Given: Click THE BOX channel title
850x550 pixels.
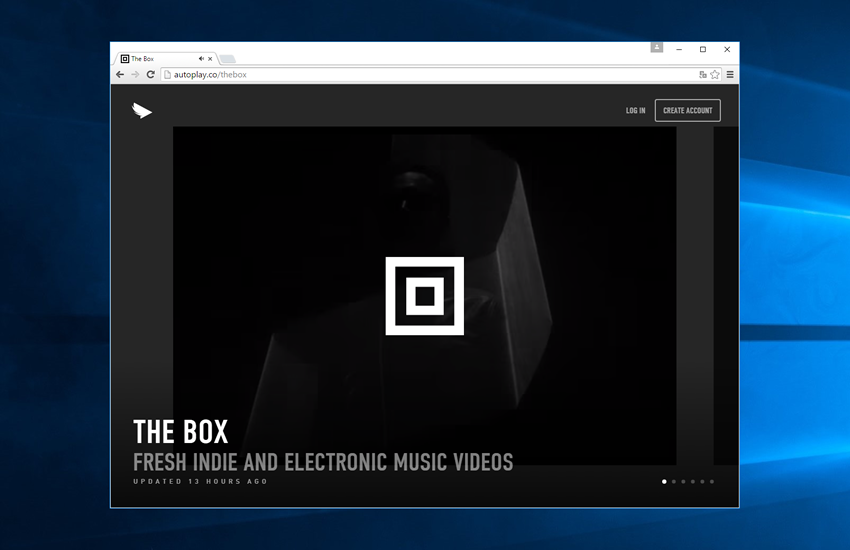Looking at the screenshot, I should click(181, 432).
